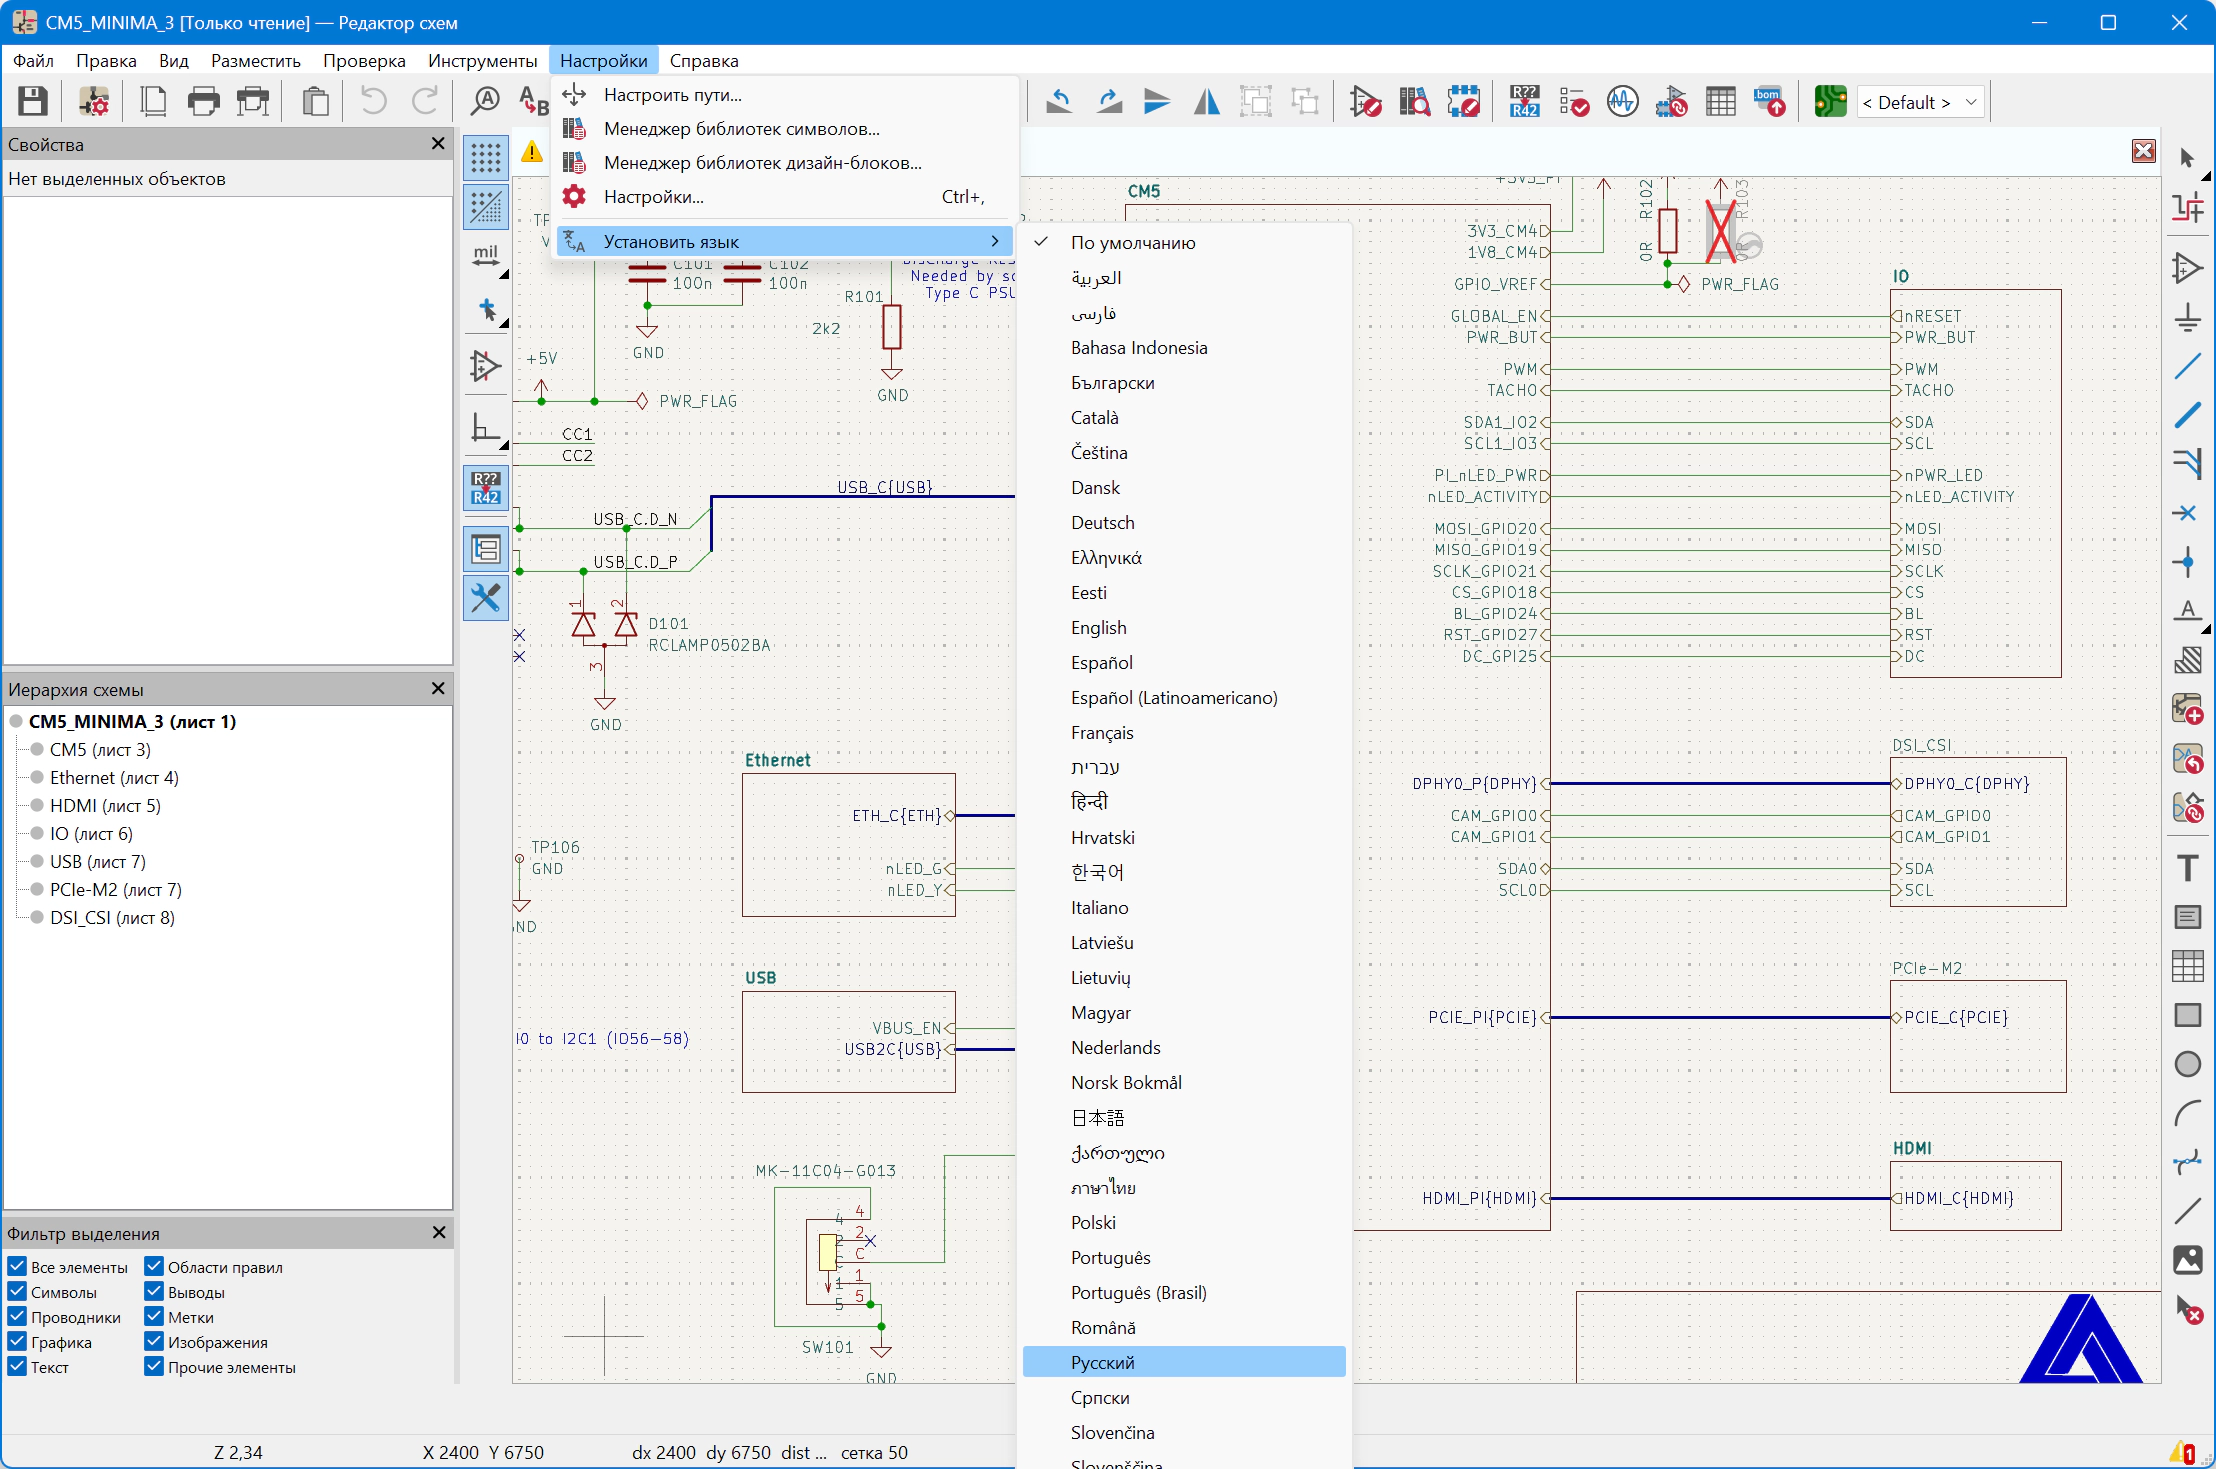2216x1469 pixels.
Task: Select Ethernet (лист 4) in hierarchy
Action: [x=114, y=777]
